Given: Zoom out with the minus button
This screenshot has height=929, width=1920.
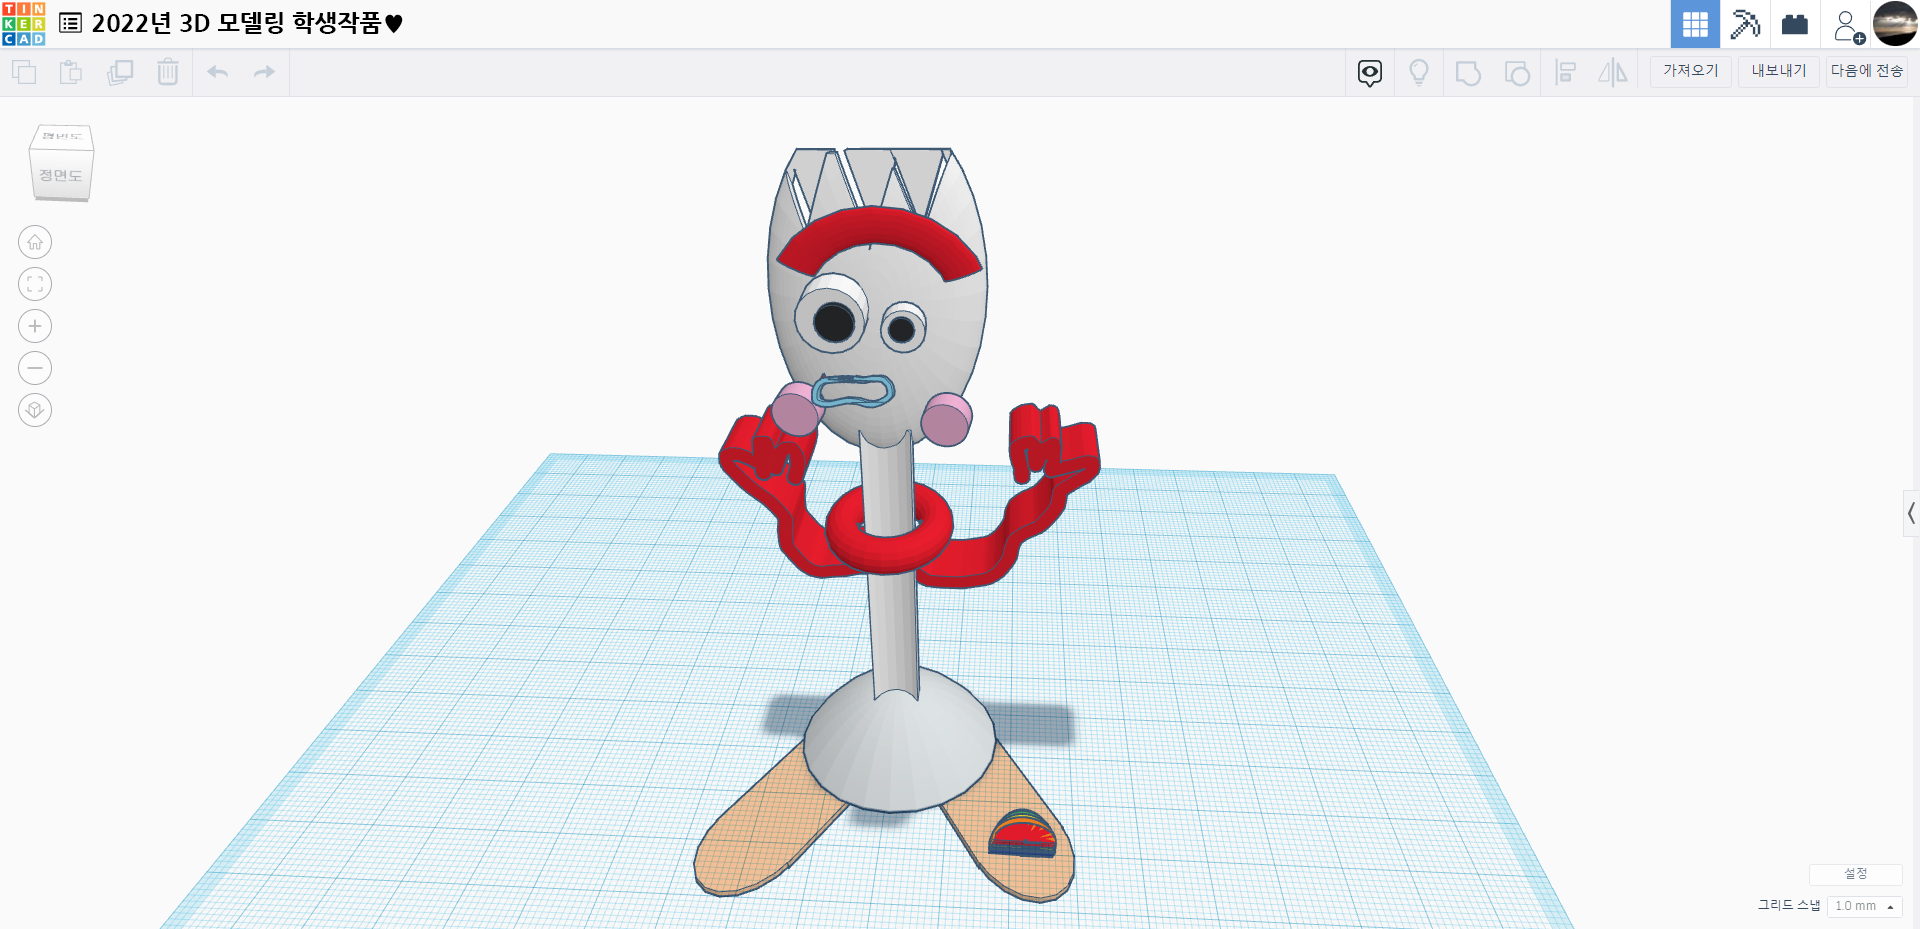Looking at the screenshot, I should (35, 368).
